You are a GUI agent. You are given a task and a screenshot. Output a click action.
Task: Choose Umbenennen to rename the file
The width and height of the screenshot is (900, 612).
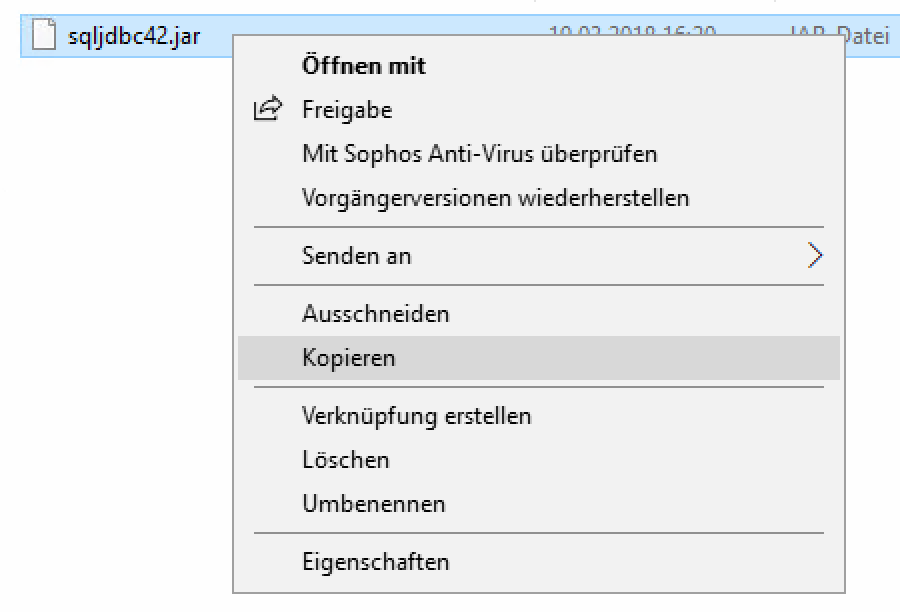[x=373, y=504]
